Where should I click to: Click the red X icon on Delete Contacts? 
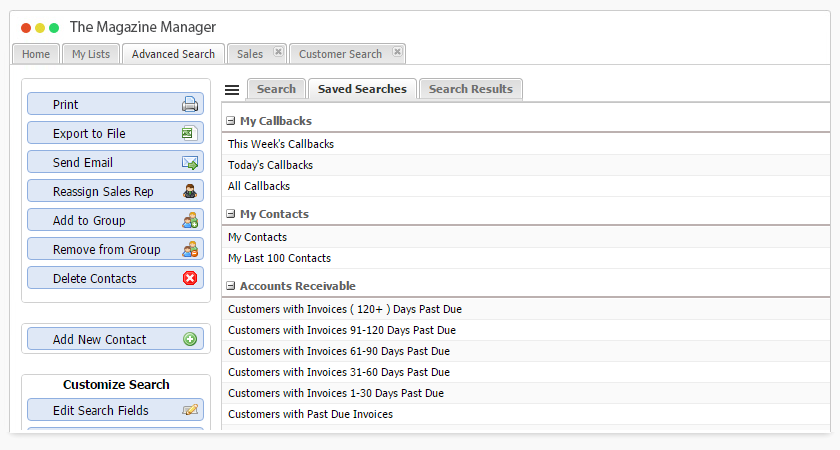[190, 278]
